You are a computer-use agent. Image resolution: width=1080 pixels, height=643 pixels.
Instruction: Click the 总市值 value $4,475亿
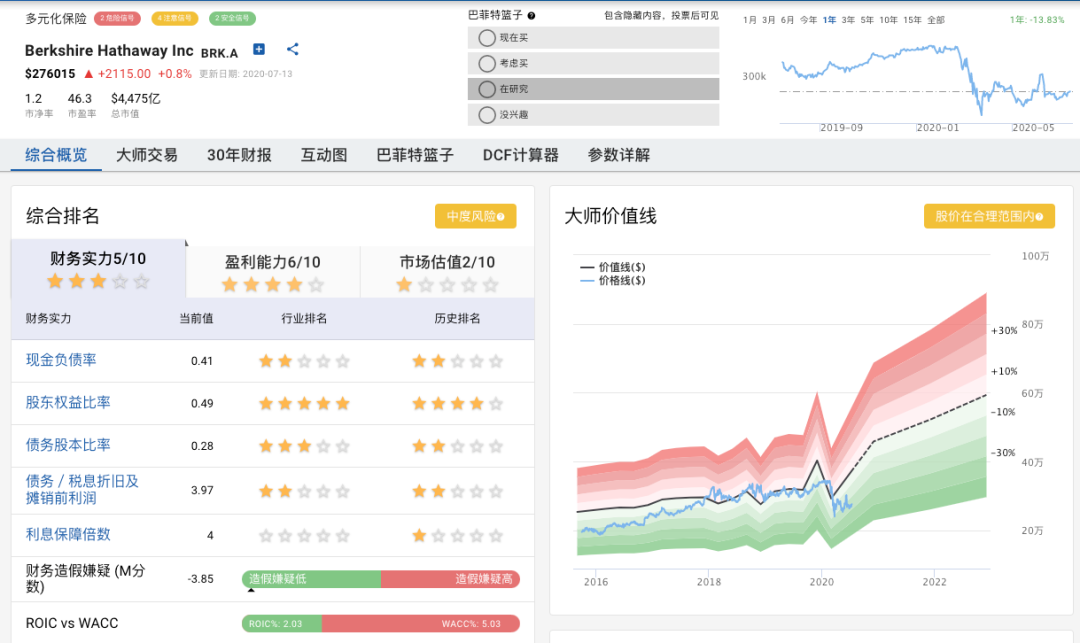click(136, 98)
